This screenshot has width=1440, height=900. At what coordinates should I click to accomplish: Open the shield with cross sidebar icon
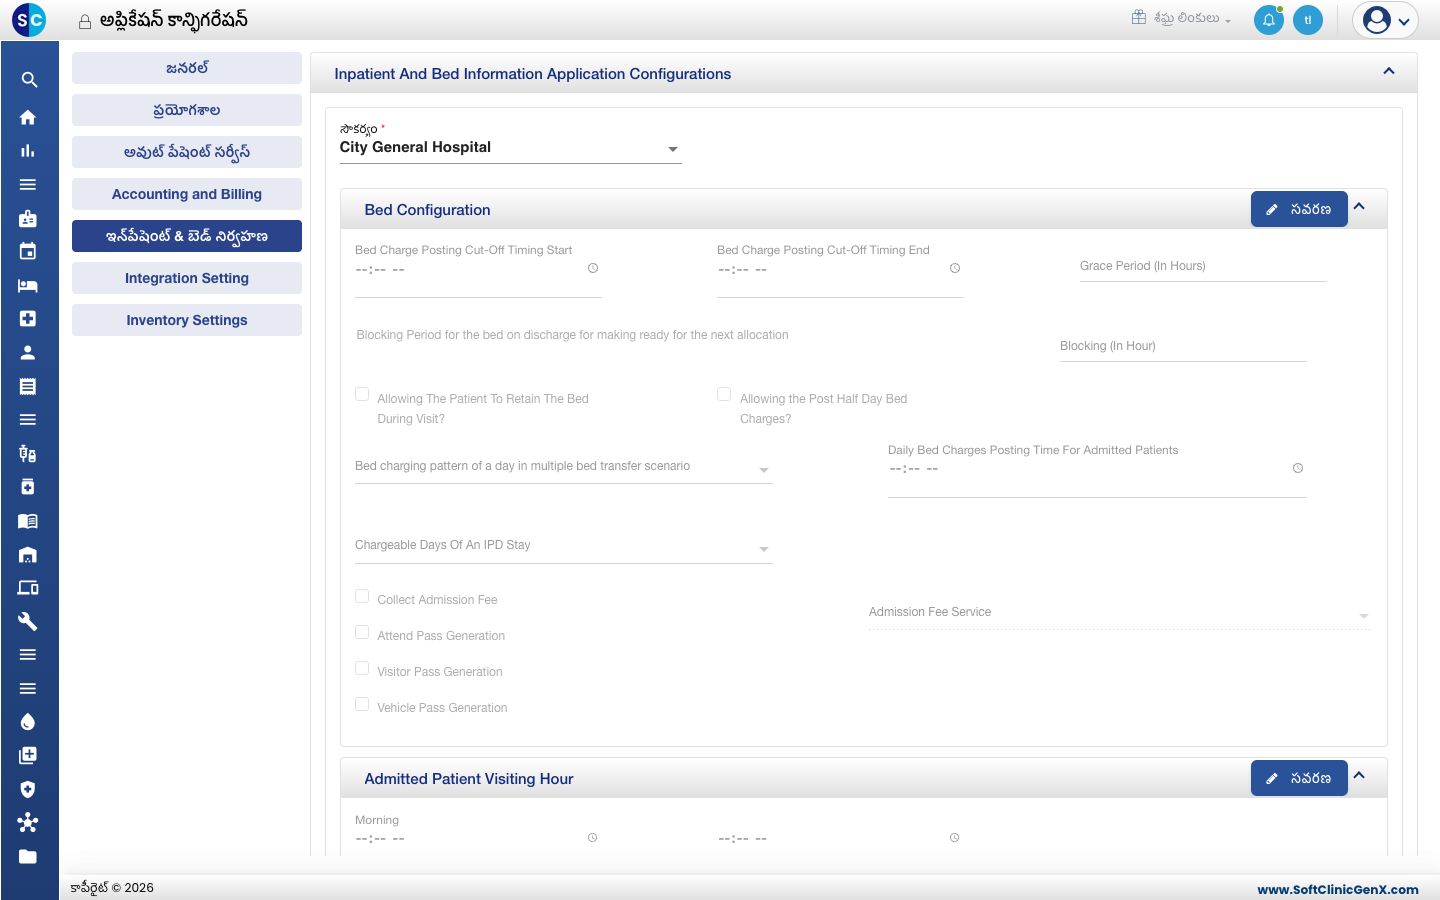pos(28,789)
